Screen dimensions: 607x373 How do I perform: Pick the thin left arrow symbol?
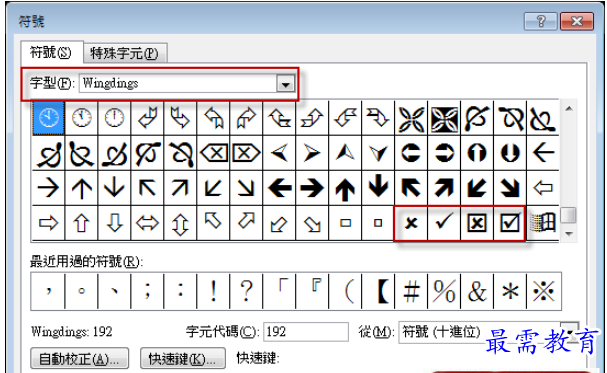pyautogui.click(x=543, y=153)
